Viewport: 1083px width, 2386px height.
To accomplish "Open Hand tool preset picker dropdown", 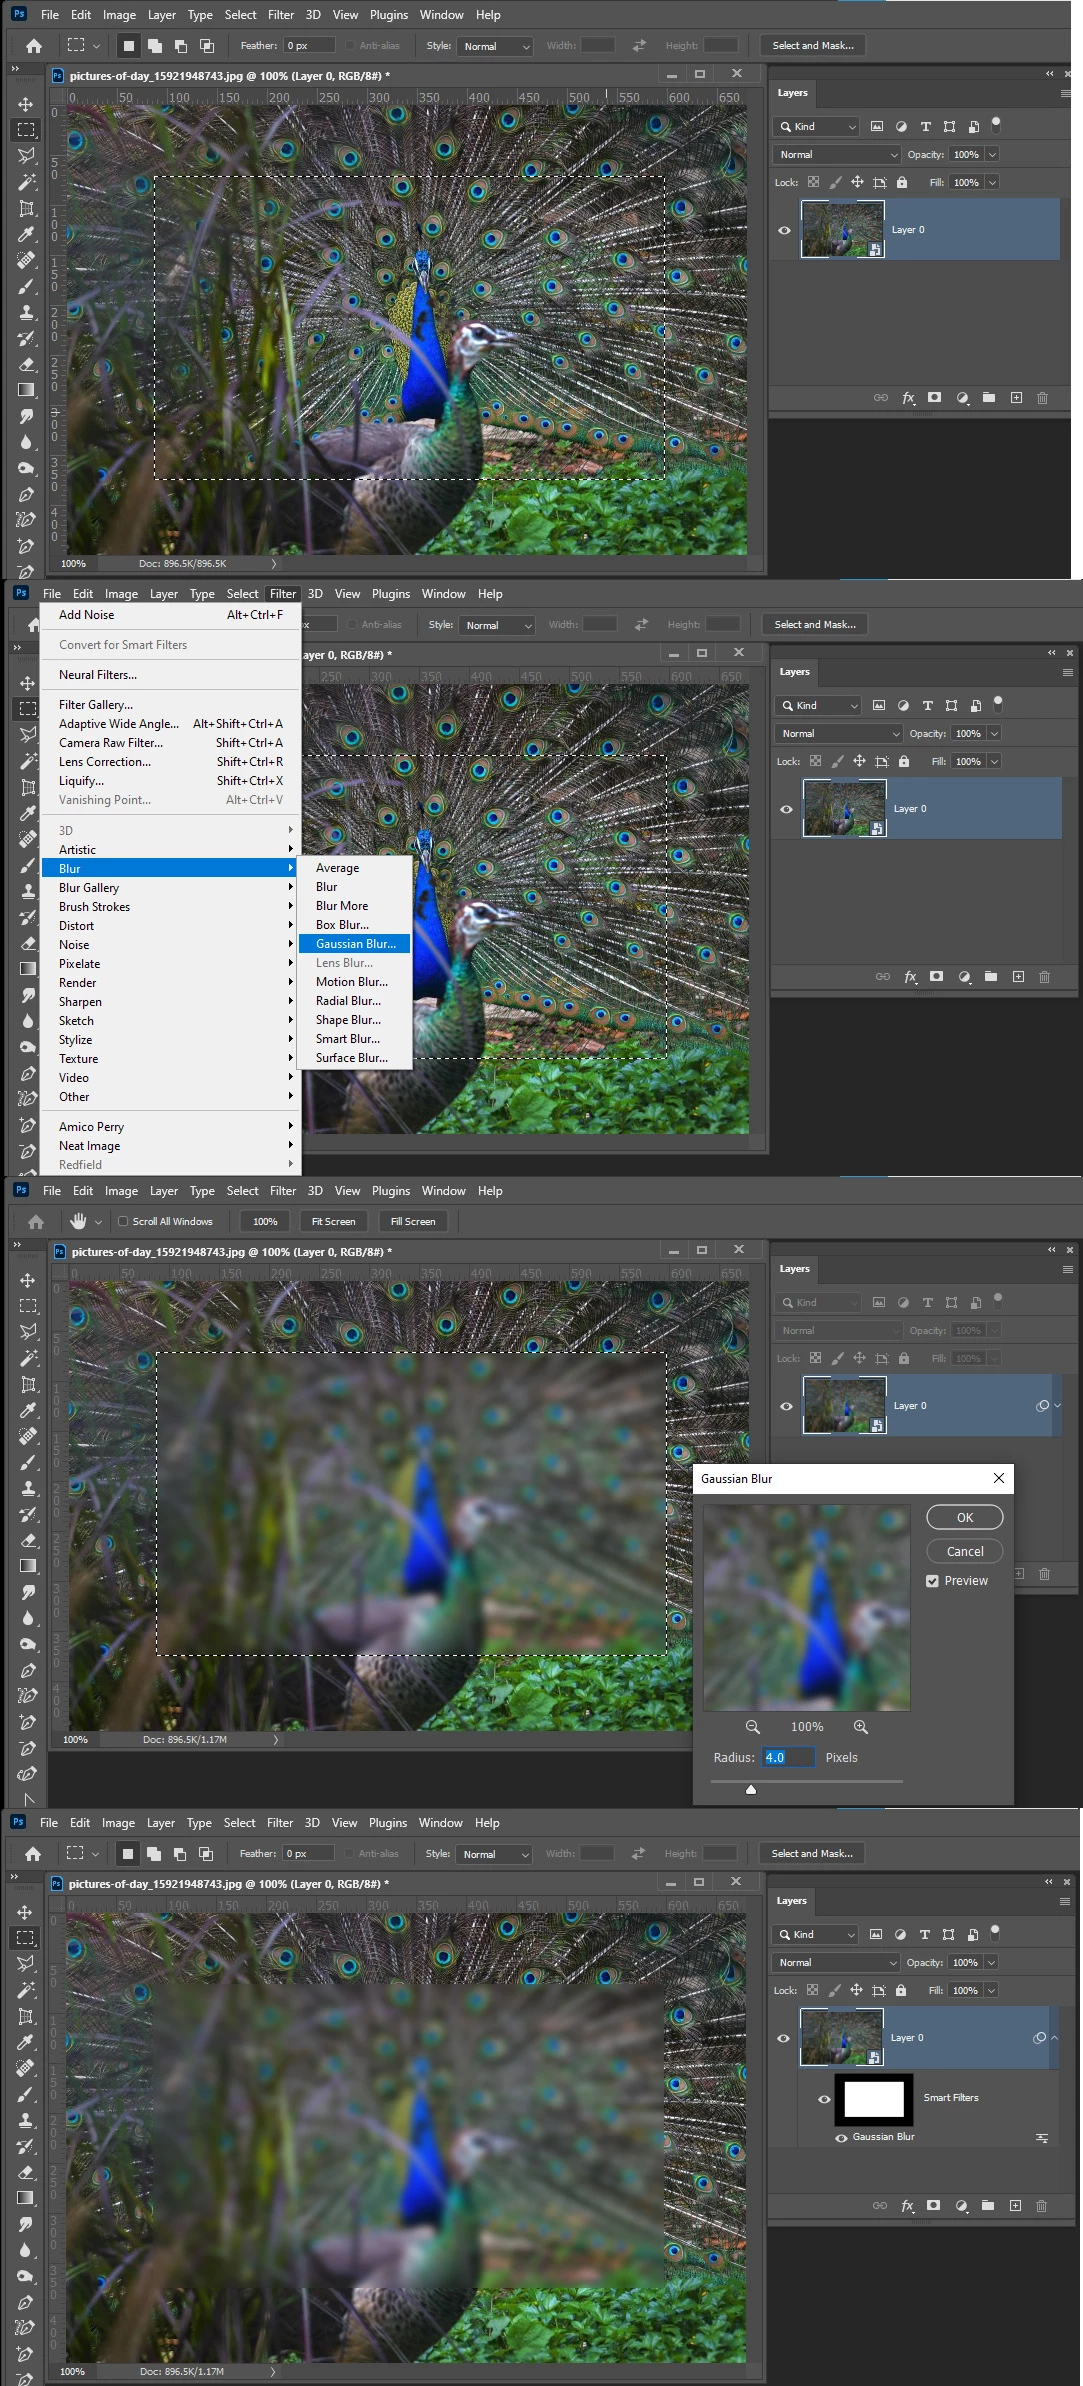I will (x=98, y=1222).
